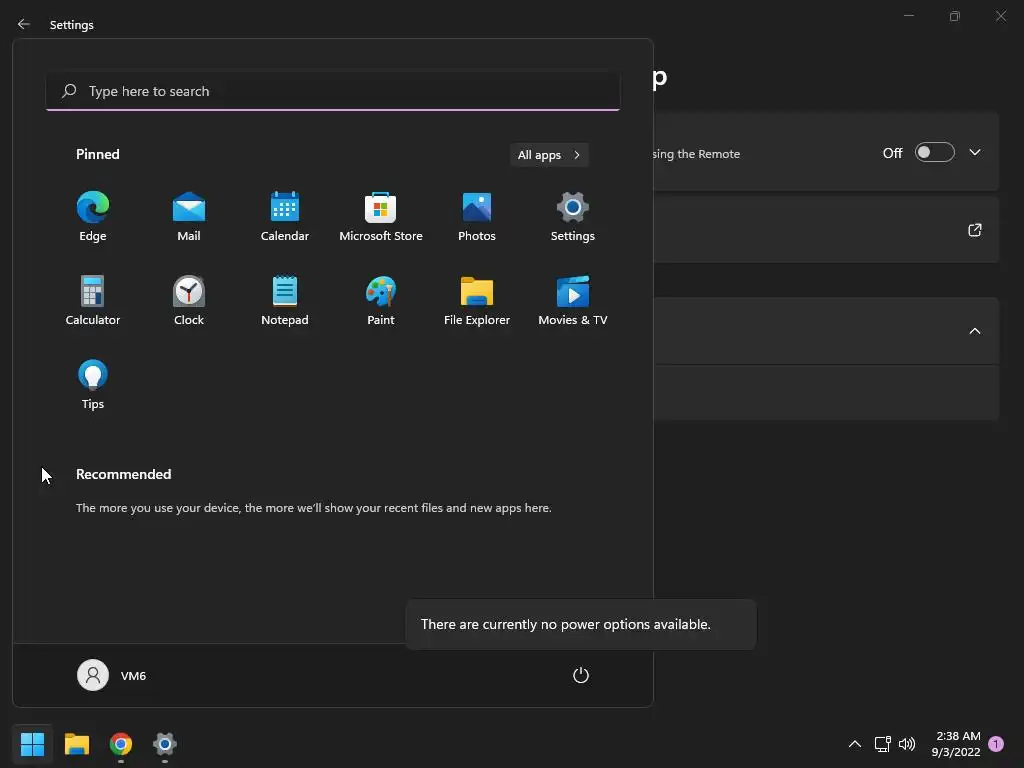Launch the Photos app

pyautogui.click(x=477, y=217)
